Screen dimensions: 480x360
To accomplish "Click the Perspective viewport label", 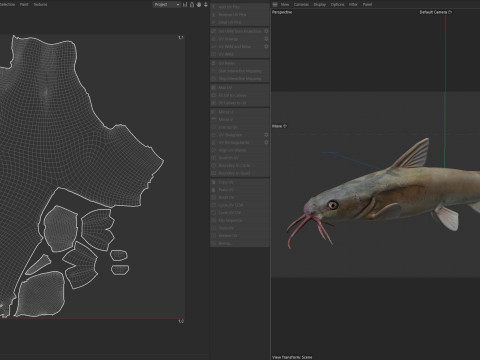I will (282, 12).
